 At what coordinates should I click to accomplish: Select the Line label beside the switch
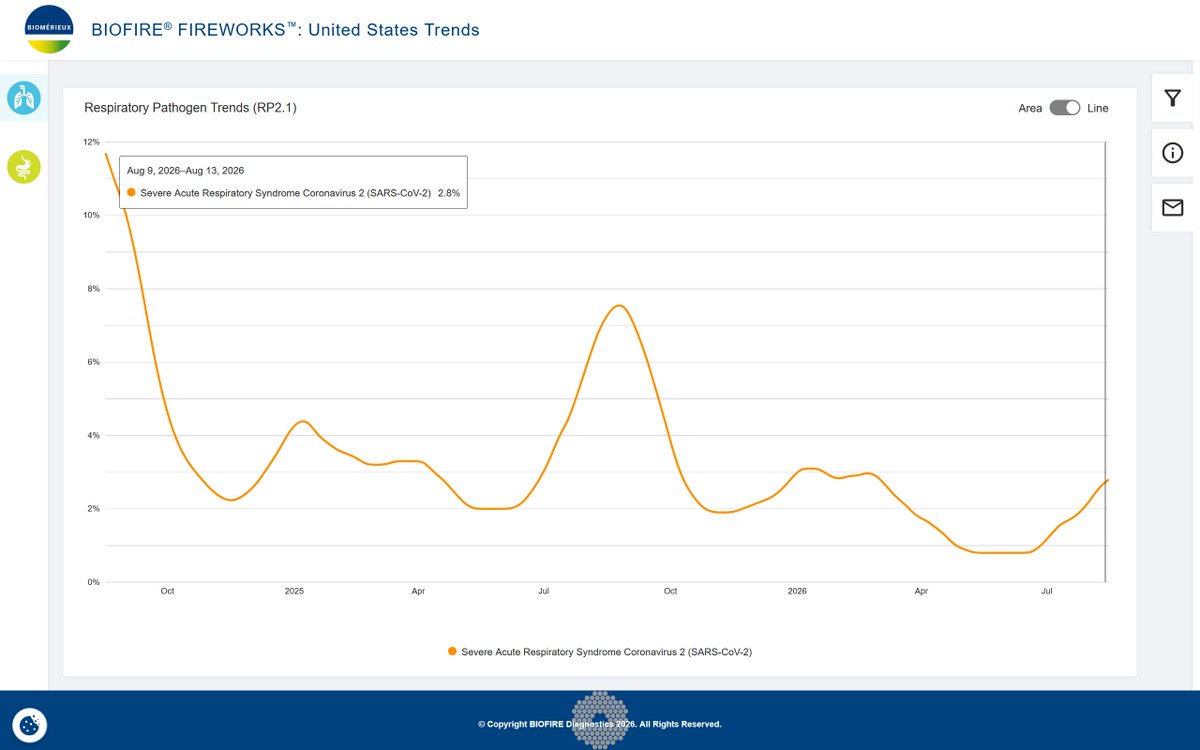[x=1098, y=108]
